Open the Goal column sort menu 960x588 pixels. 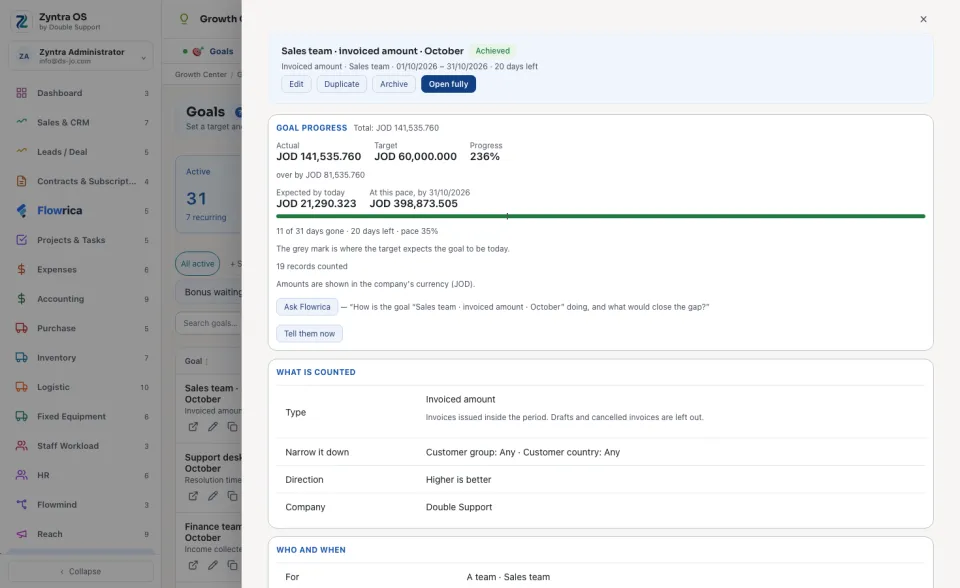coord(207,361)
